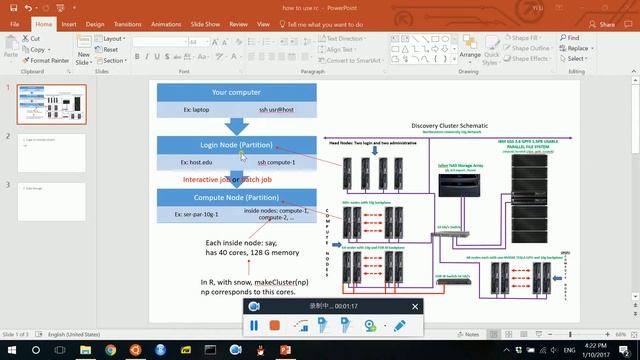The width and height of the screenshot is (640, 360).
Task: Open the Shape Fill dropdown
Action: click(x=524, y=38)
